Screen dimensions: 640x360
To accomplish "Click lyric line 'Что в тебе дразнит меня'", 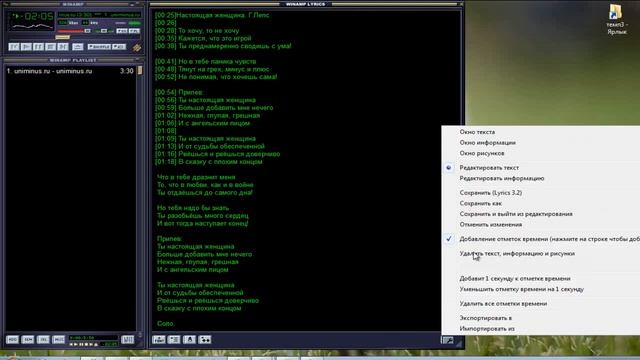I will (196, 177).
